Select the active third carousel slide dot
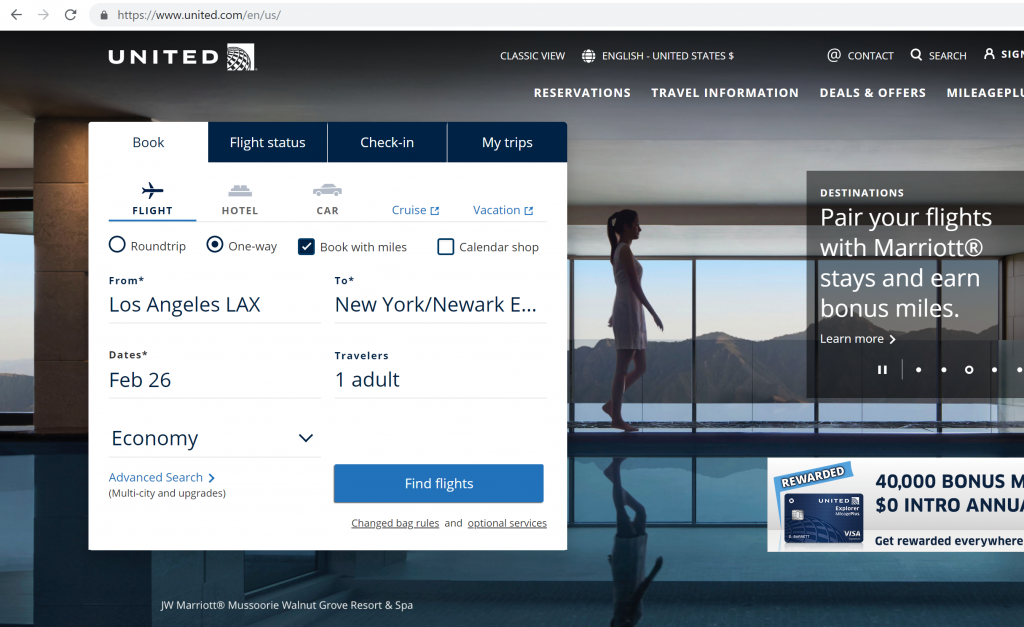Screen dimensions: 1024x627 pyautogui.click(x=969, y=370)
